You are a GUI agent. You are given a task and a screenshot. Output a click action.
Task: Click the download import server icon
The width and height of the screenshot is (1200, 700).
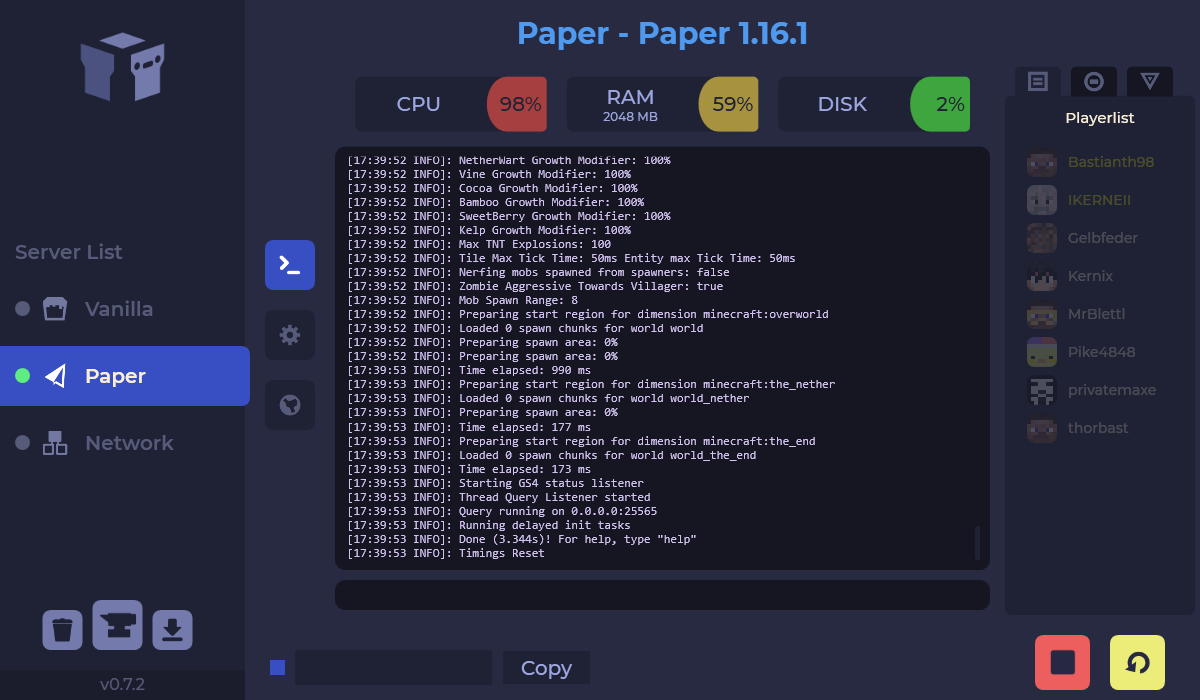(x=172, y=630)
